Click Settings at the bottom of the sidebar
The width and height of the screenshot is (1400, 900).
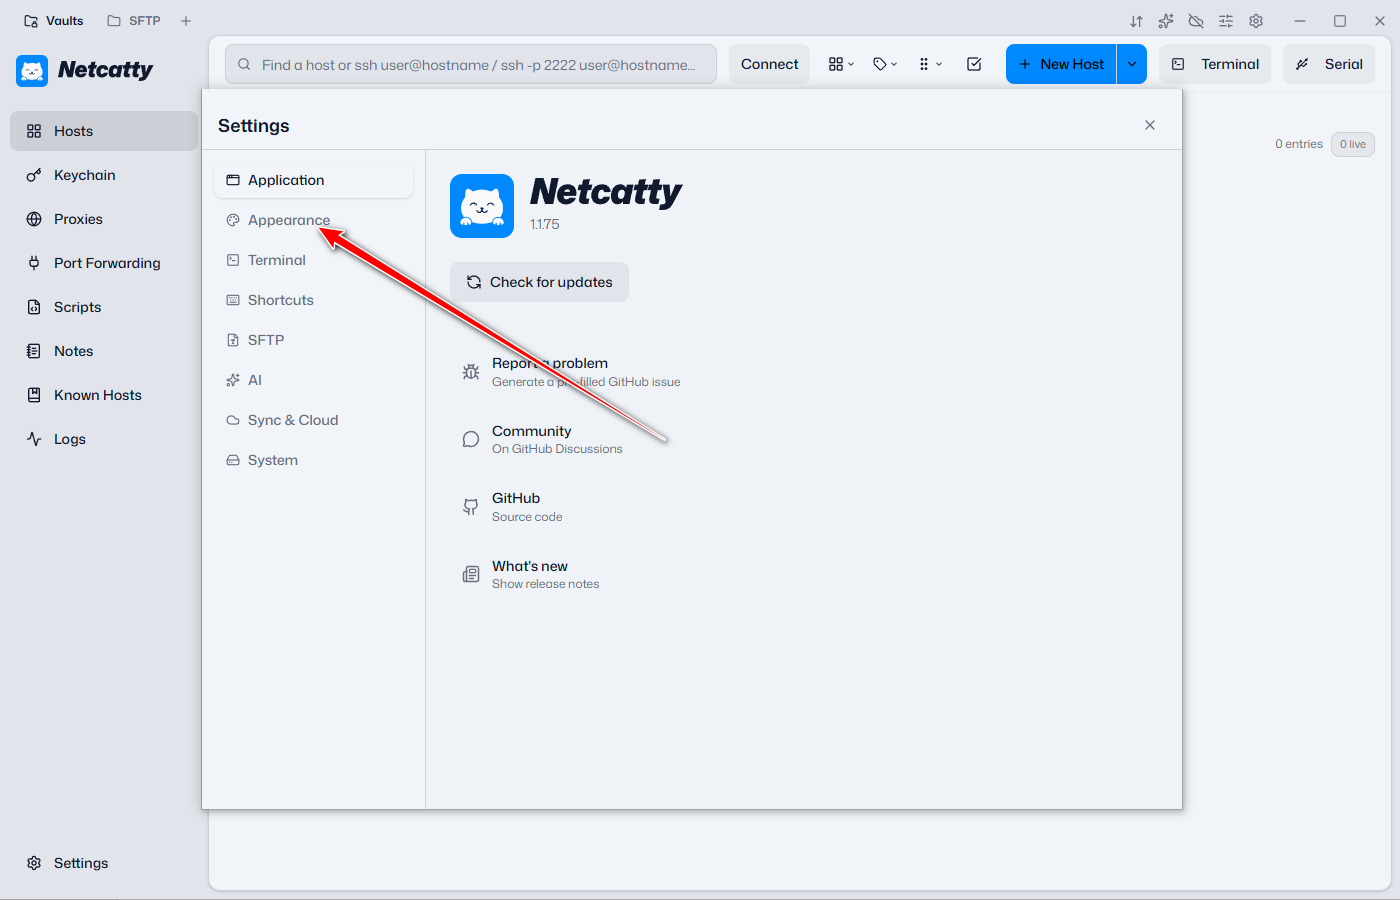point(104,863)
